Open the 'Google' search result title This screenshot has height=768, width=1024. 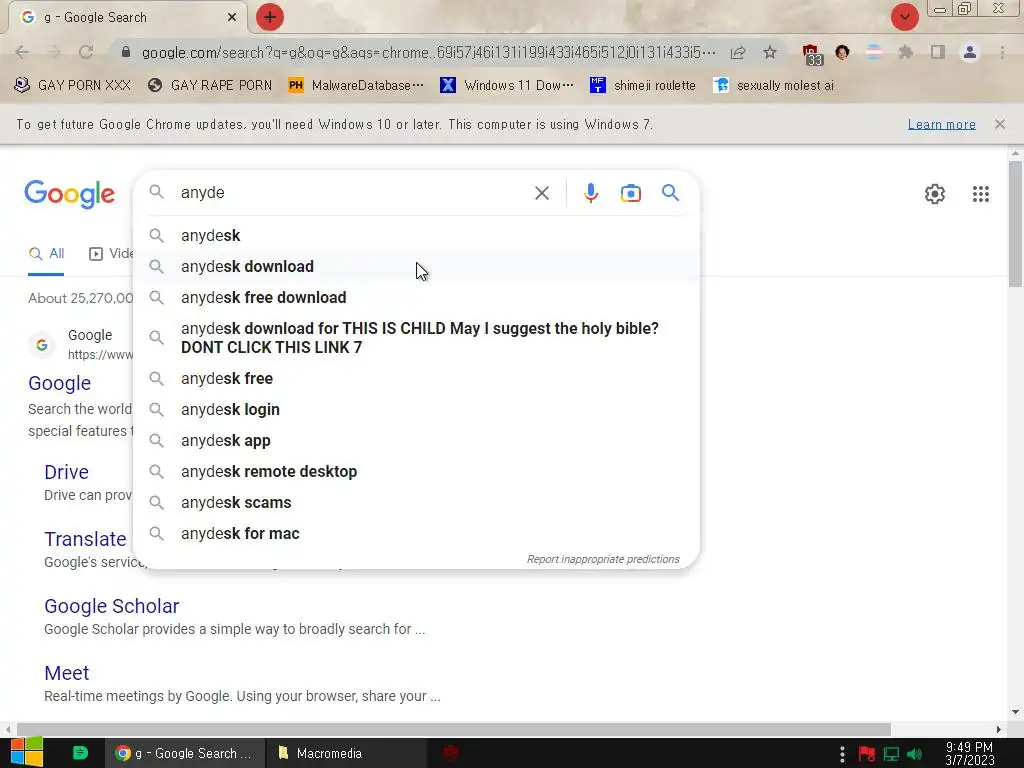tap(59, 383)
